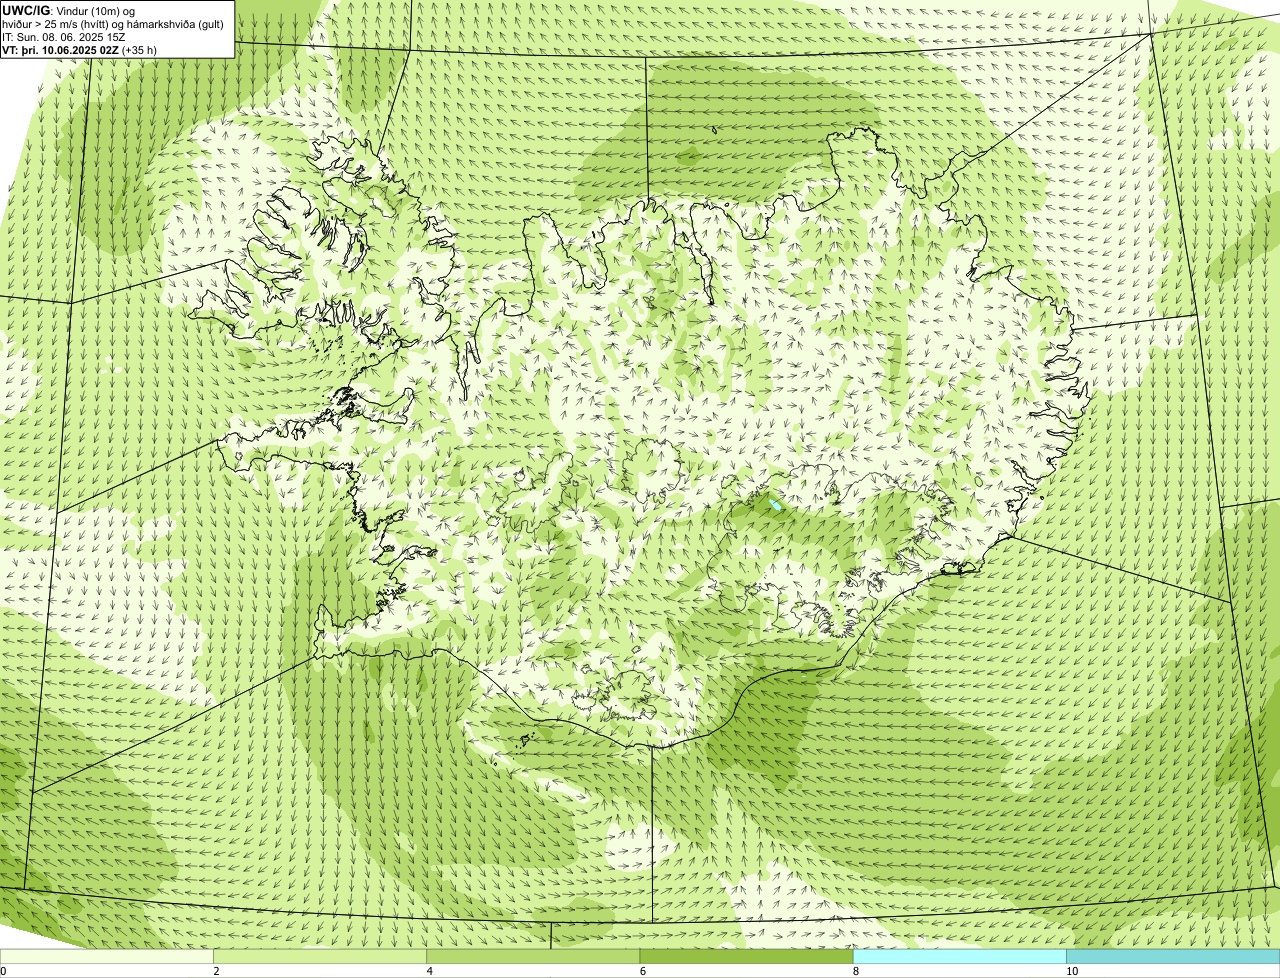The width and height of the screenshot is (1280, 978).
Task: Click the scale label "8"
Action: [855, 971]
